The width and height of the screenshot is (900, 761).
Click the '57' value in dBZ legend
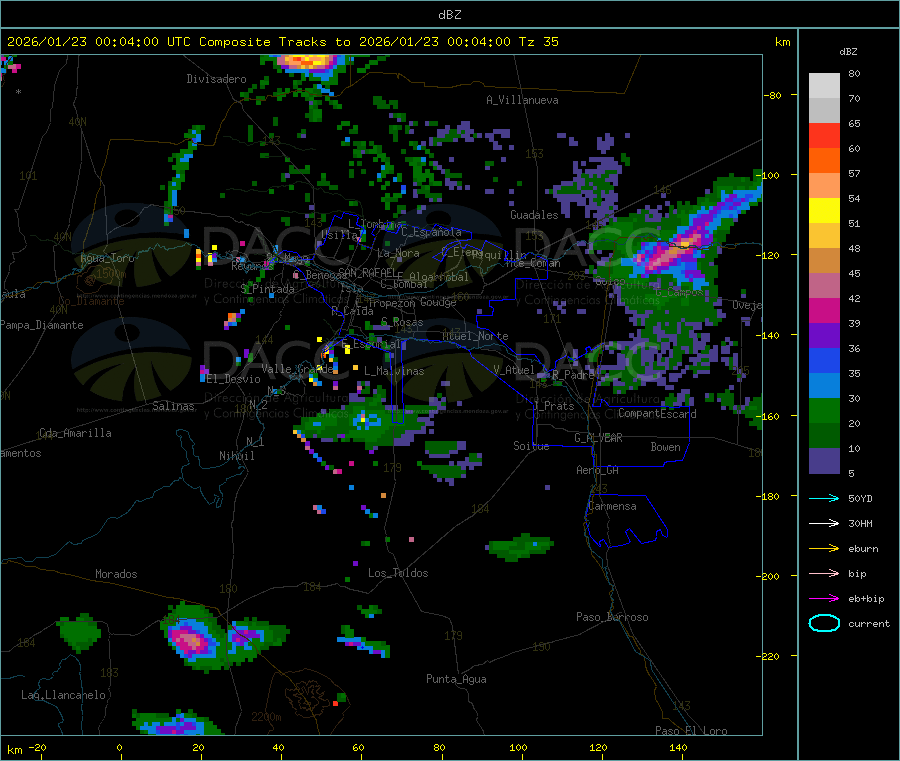coord(855,173)
